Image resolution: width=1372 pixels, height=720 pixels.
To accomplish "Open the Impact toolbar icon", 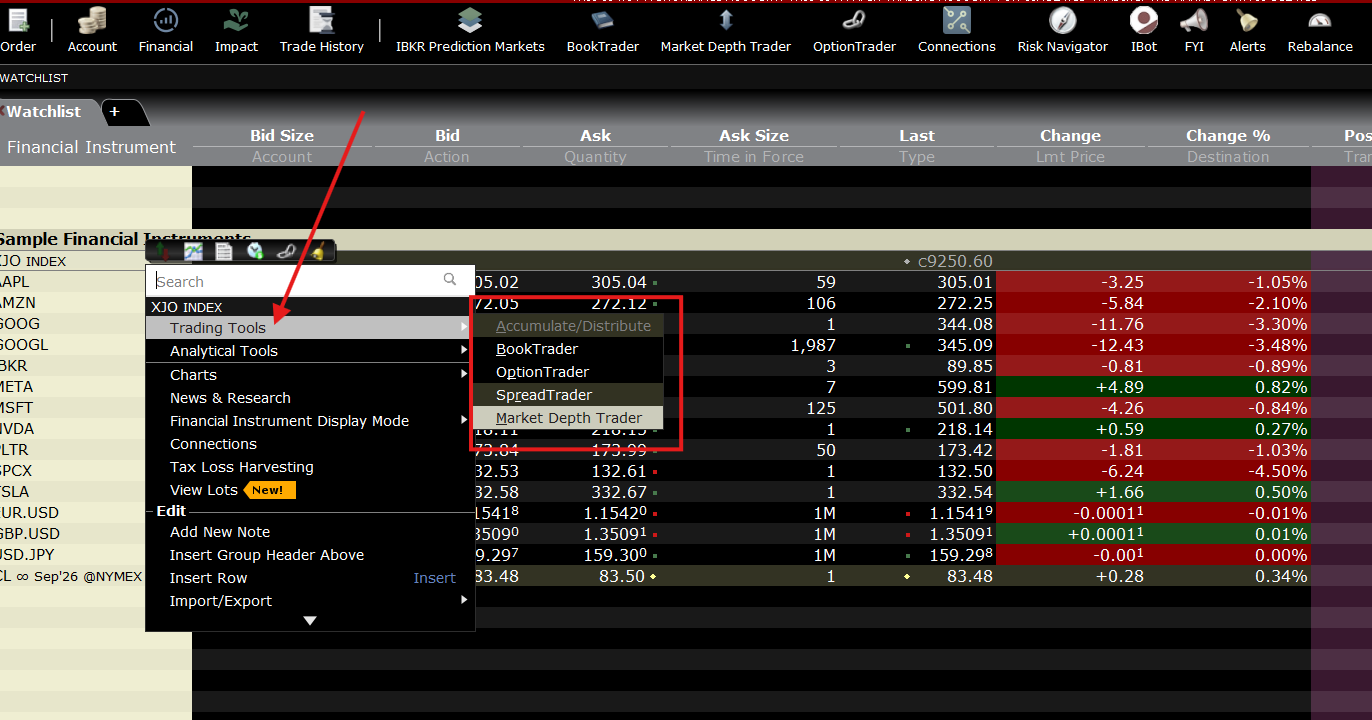I will click(x=236, y=30).
